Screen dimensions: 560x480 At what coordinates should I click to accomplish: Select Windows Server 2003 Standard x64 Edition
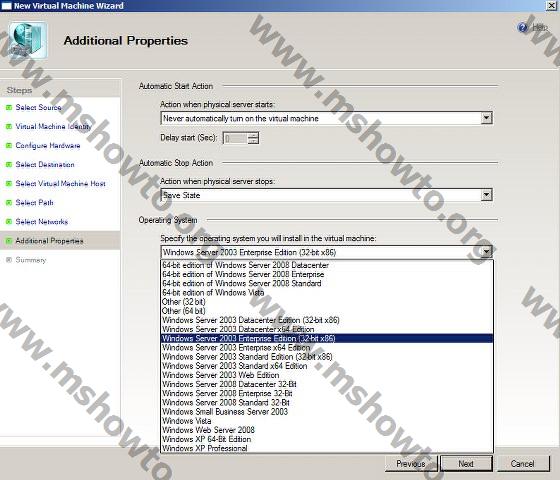coord(327,366)
